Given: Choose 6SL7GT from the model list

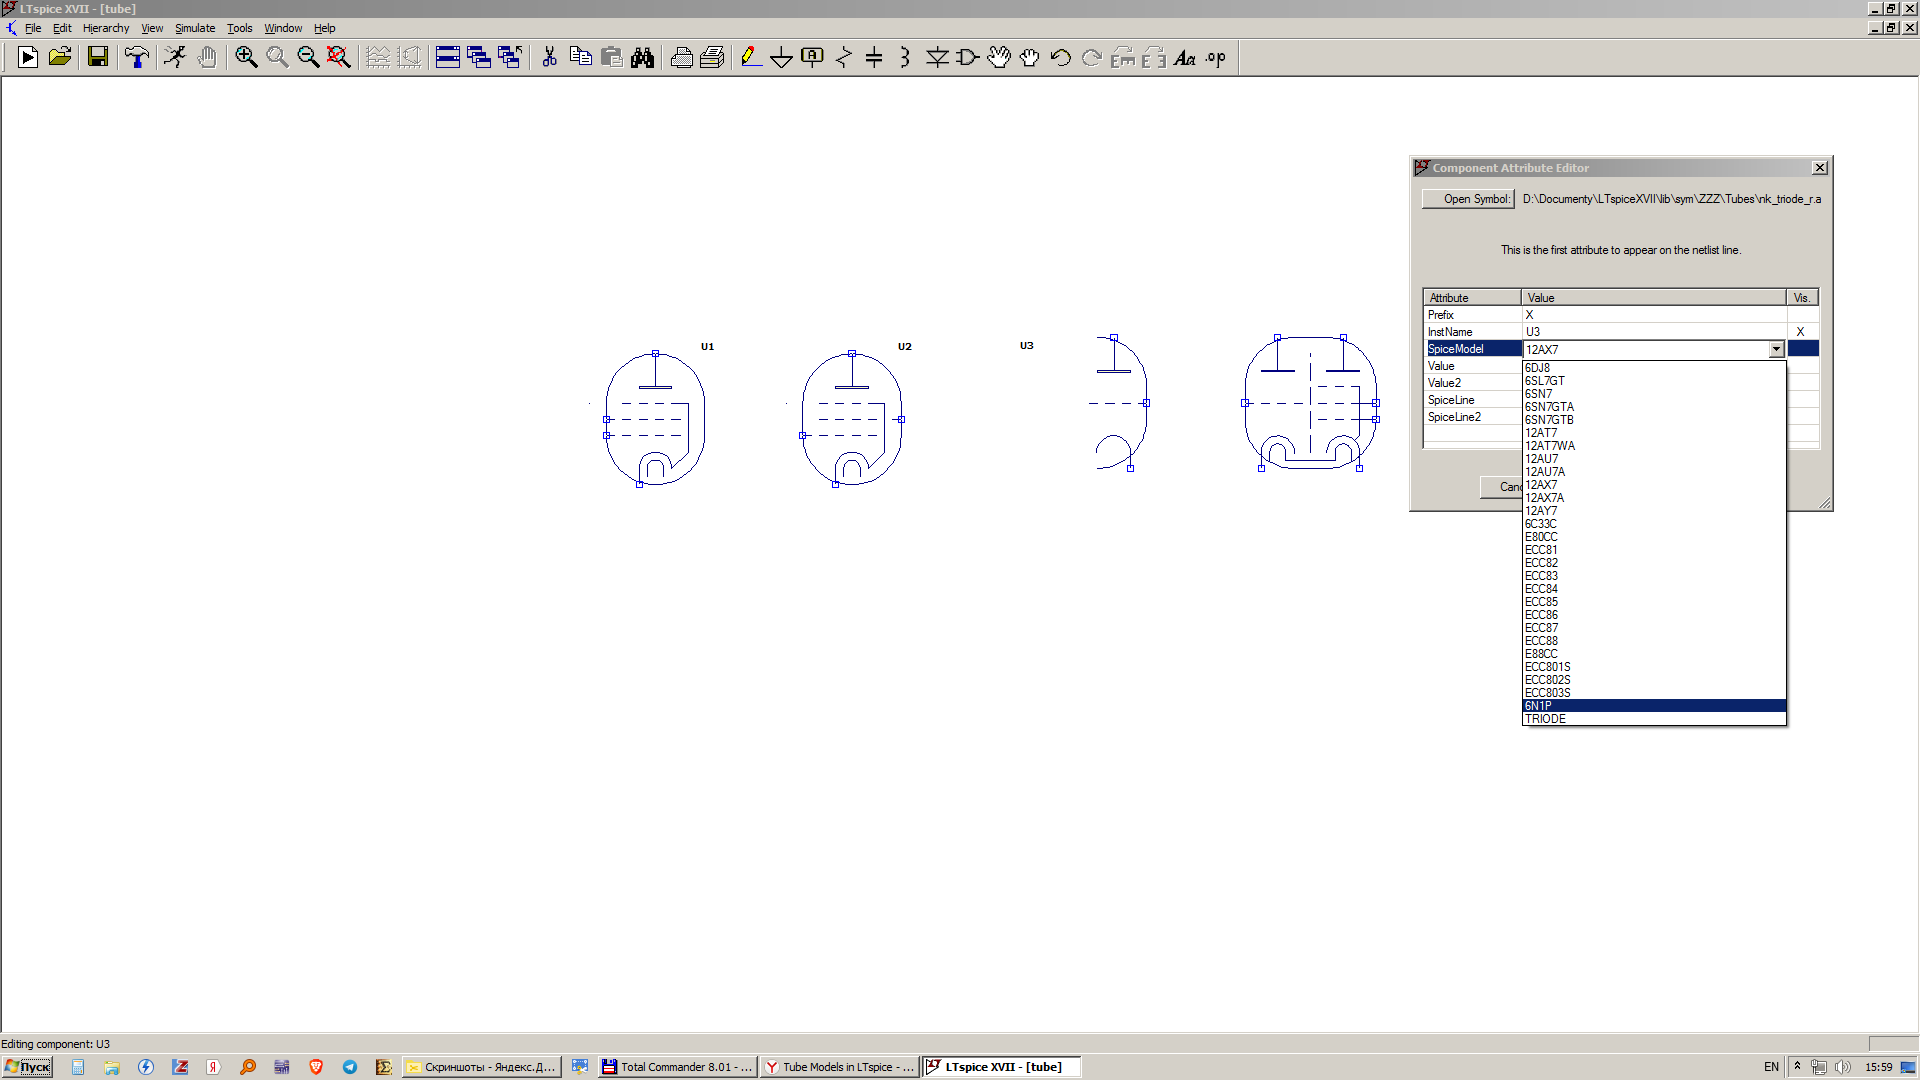Looking at the screenshot, I should [1654, 381].
